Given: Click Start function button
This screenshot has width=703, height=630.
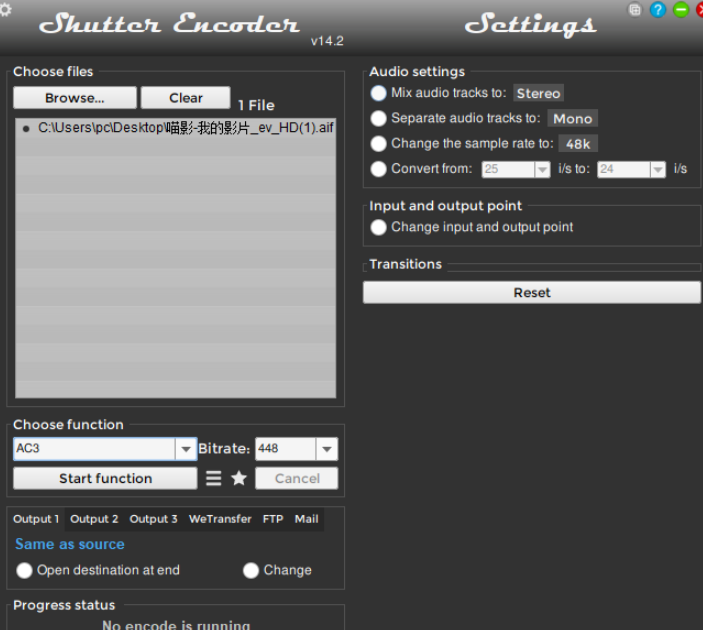Looking at the screenshot, I should pos(105,478).
